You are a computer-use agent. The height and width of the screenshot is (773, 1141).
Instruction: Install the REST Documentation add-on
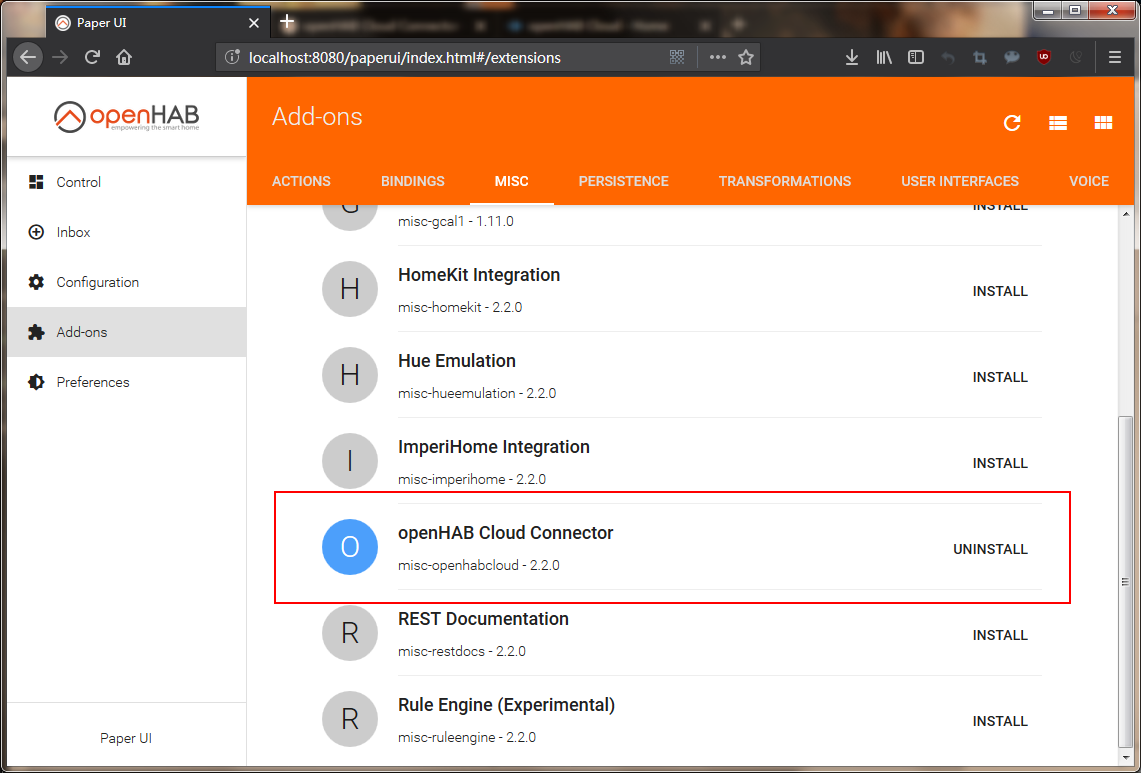pos(1000,635)
